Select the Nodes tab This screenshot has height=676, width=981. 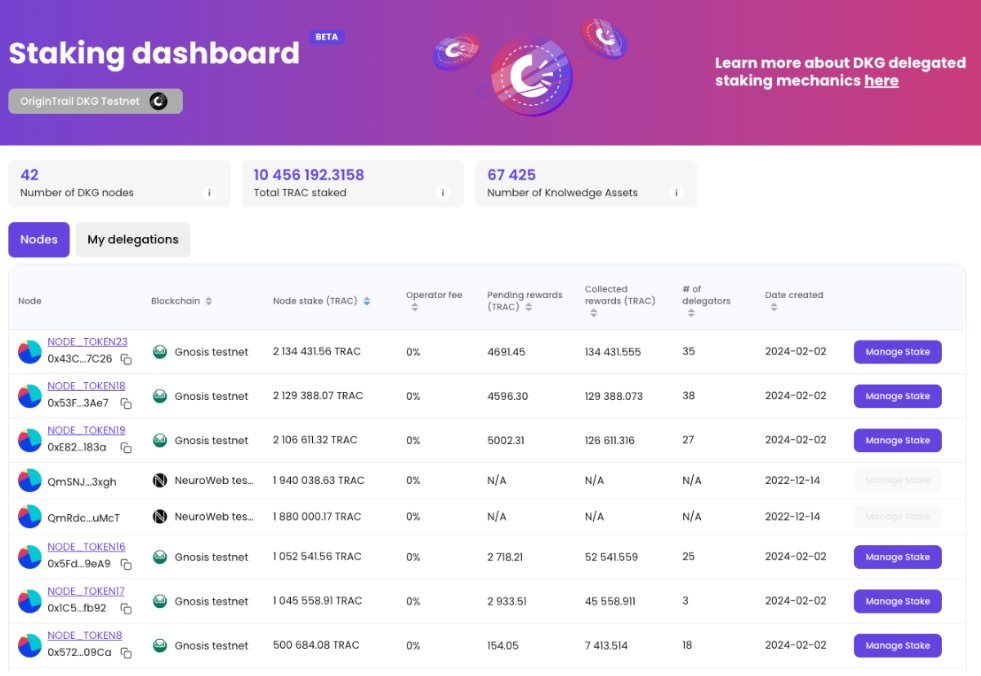39,240
